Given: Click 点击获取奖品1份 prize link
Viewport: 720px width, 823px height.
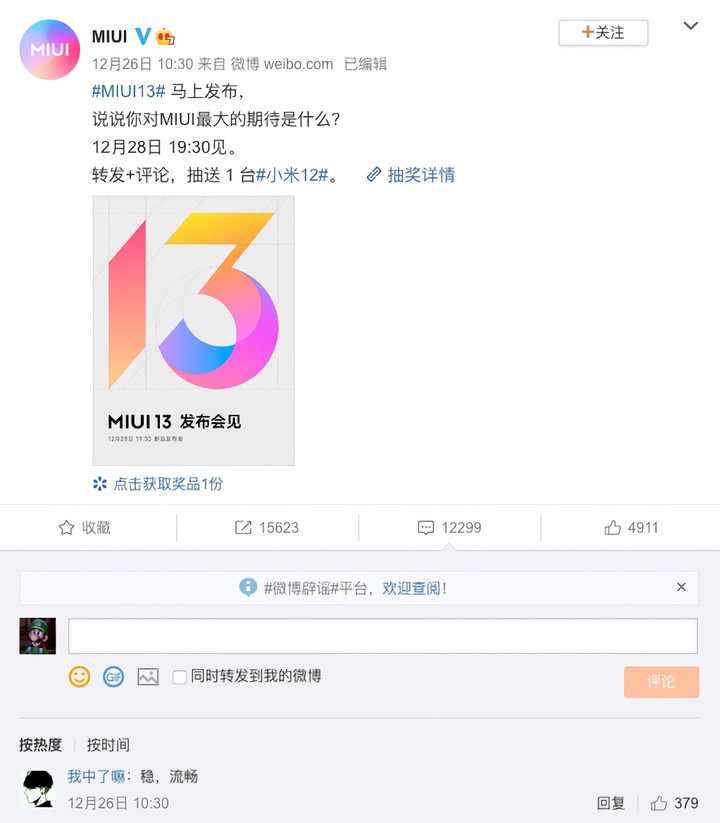Looking at the screenshot, I should (158, 484).
